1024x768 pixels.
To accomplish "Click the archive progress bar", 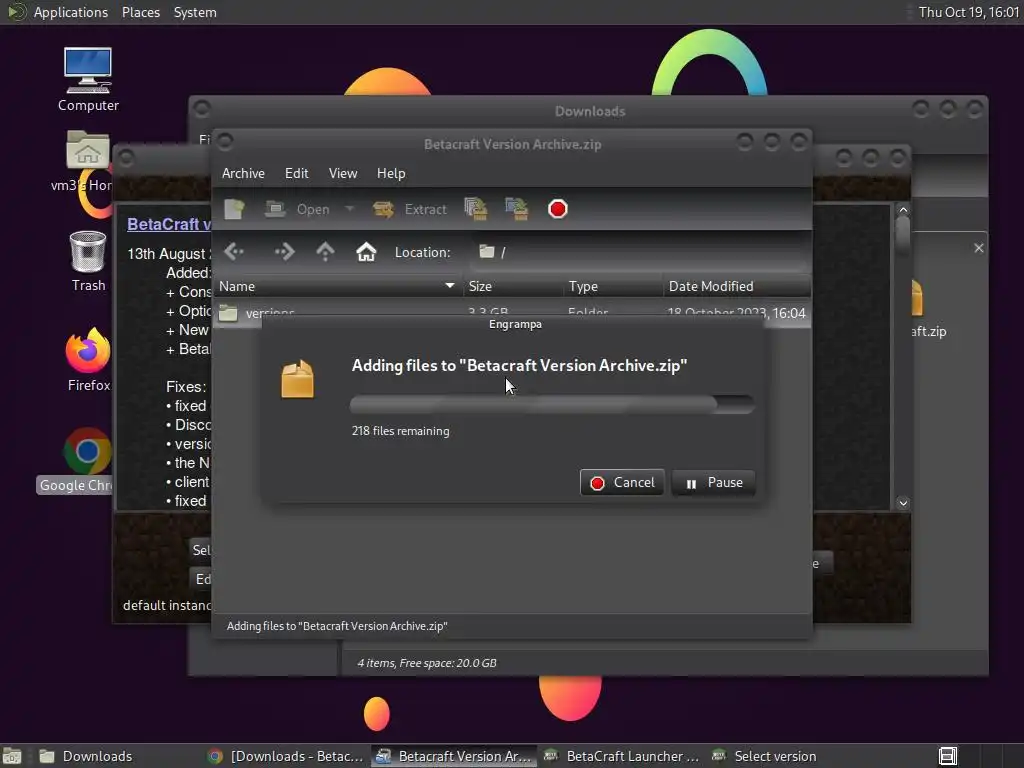I will (552, 404).
